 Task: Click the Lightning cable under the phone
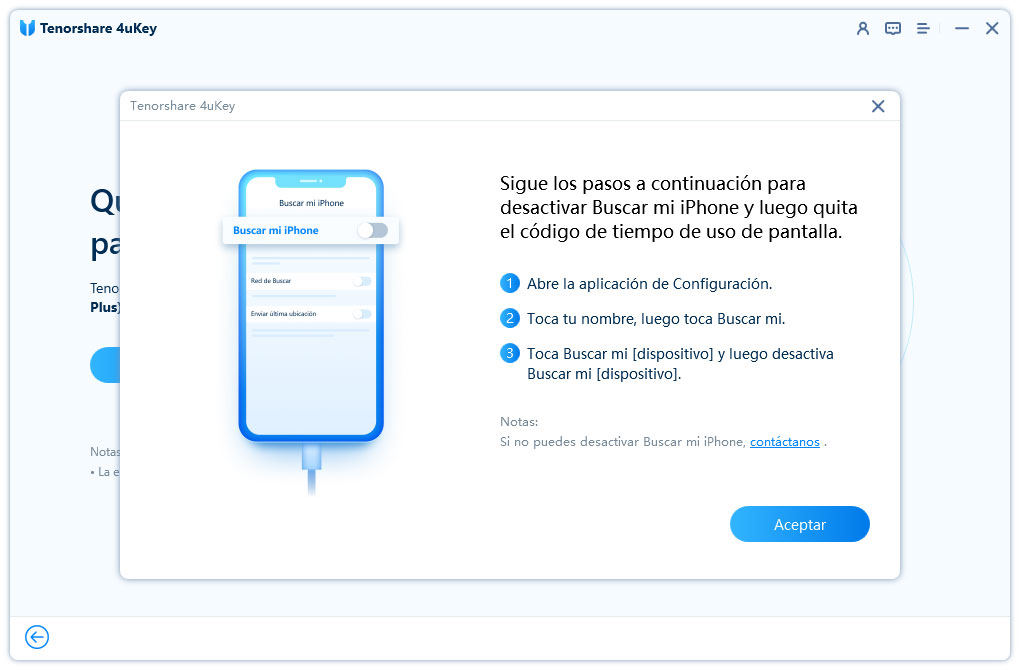click(311, 468)
